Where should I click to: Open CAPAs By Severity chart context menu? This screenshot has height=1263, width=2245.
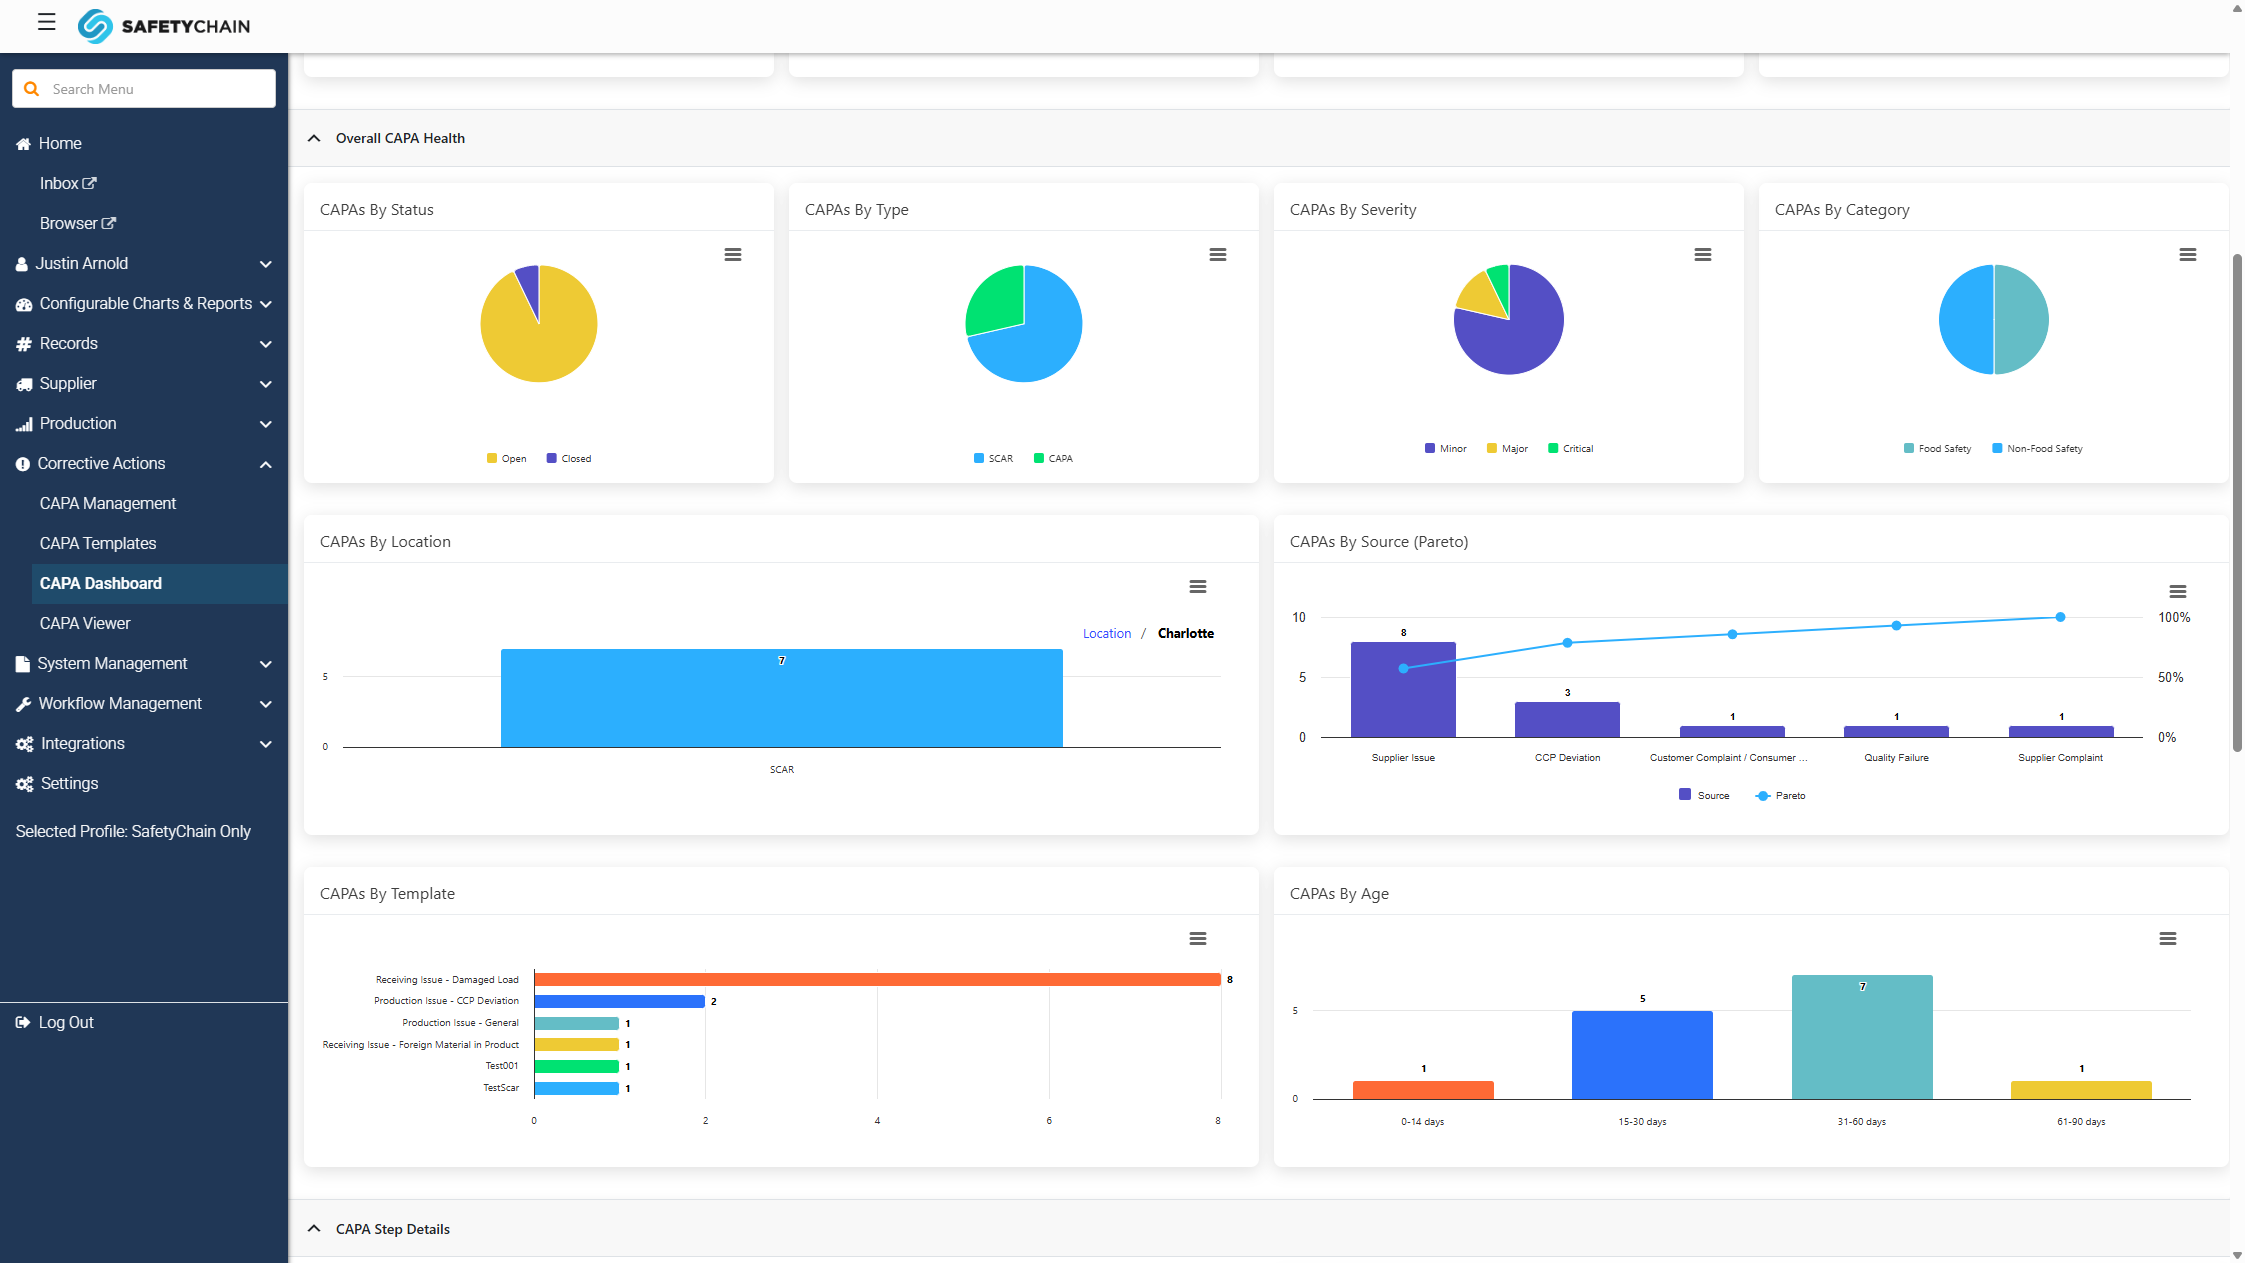[x=1703, y=255]
